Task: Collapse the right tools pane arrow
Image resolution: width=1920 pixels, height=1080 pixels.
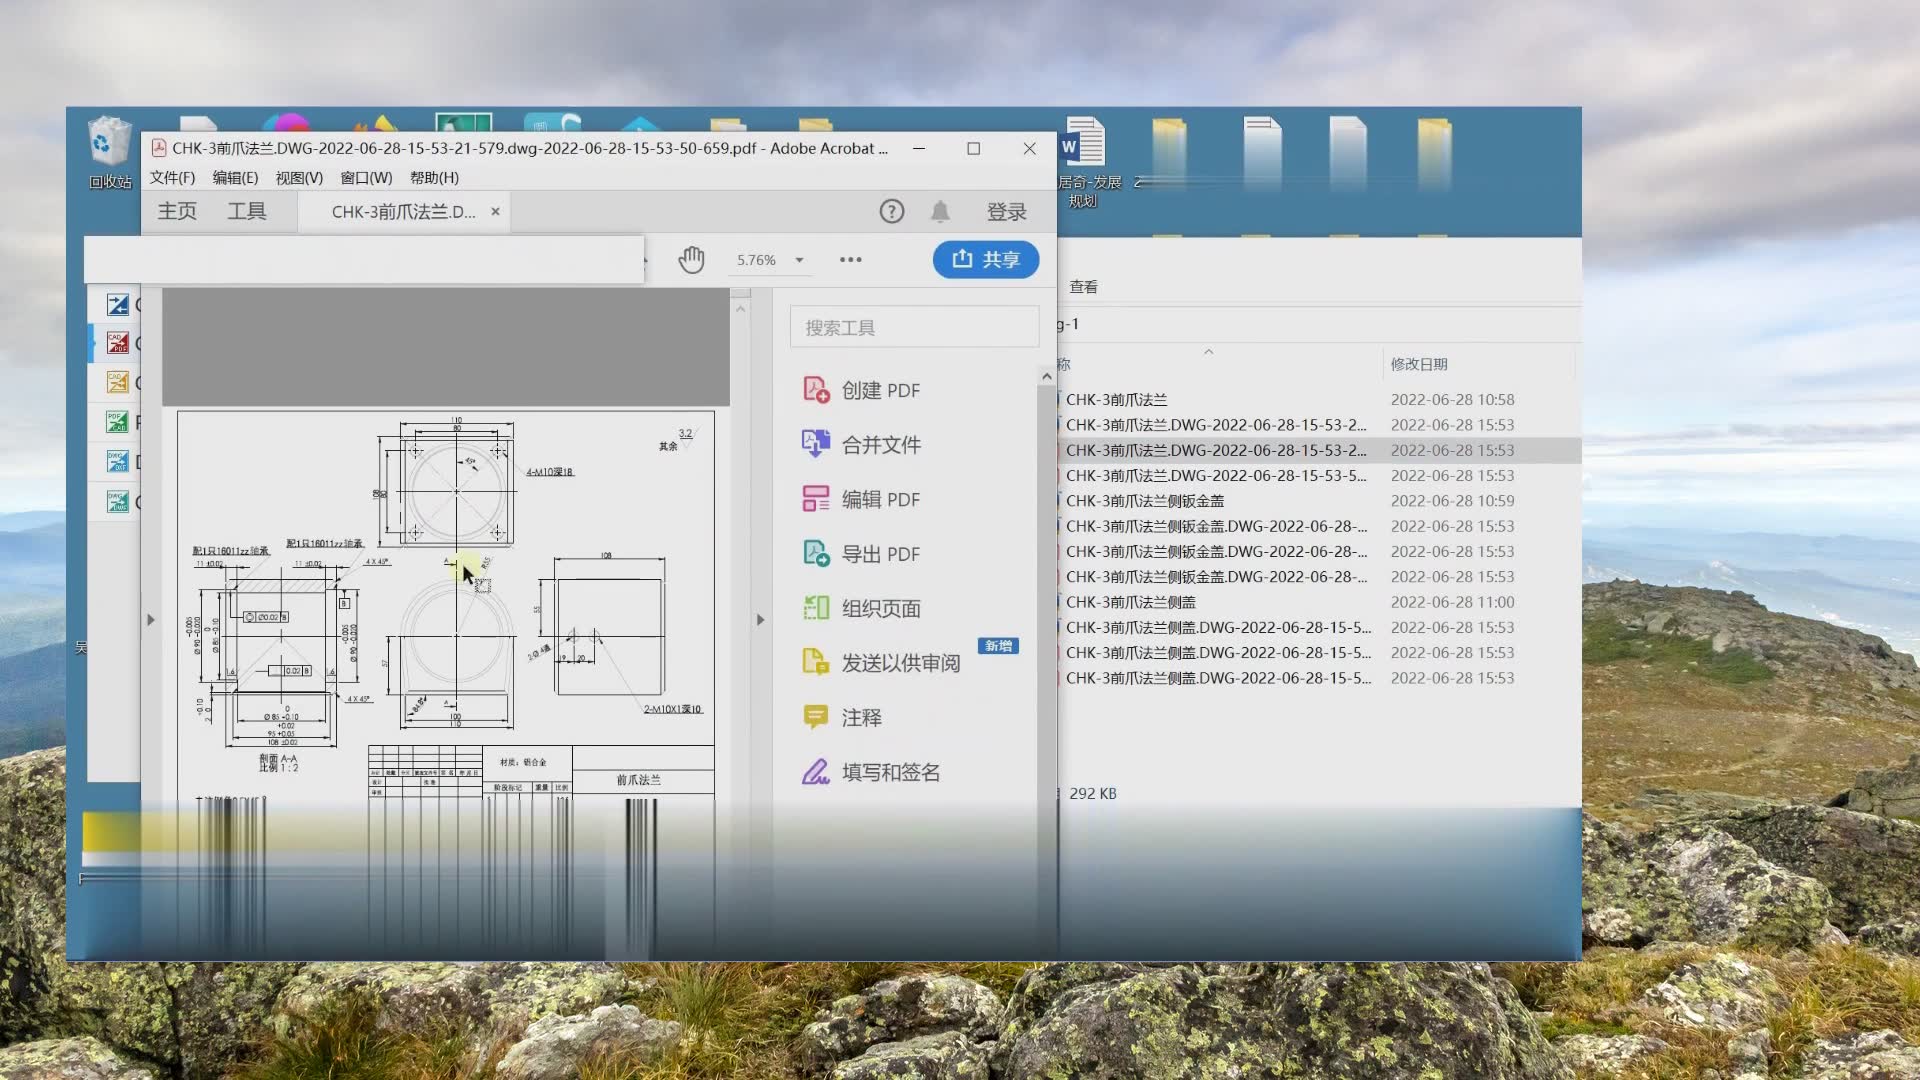Action: tap(760, 620)
